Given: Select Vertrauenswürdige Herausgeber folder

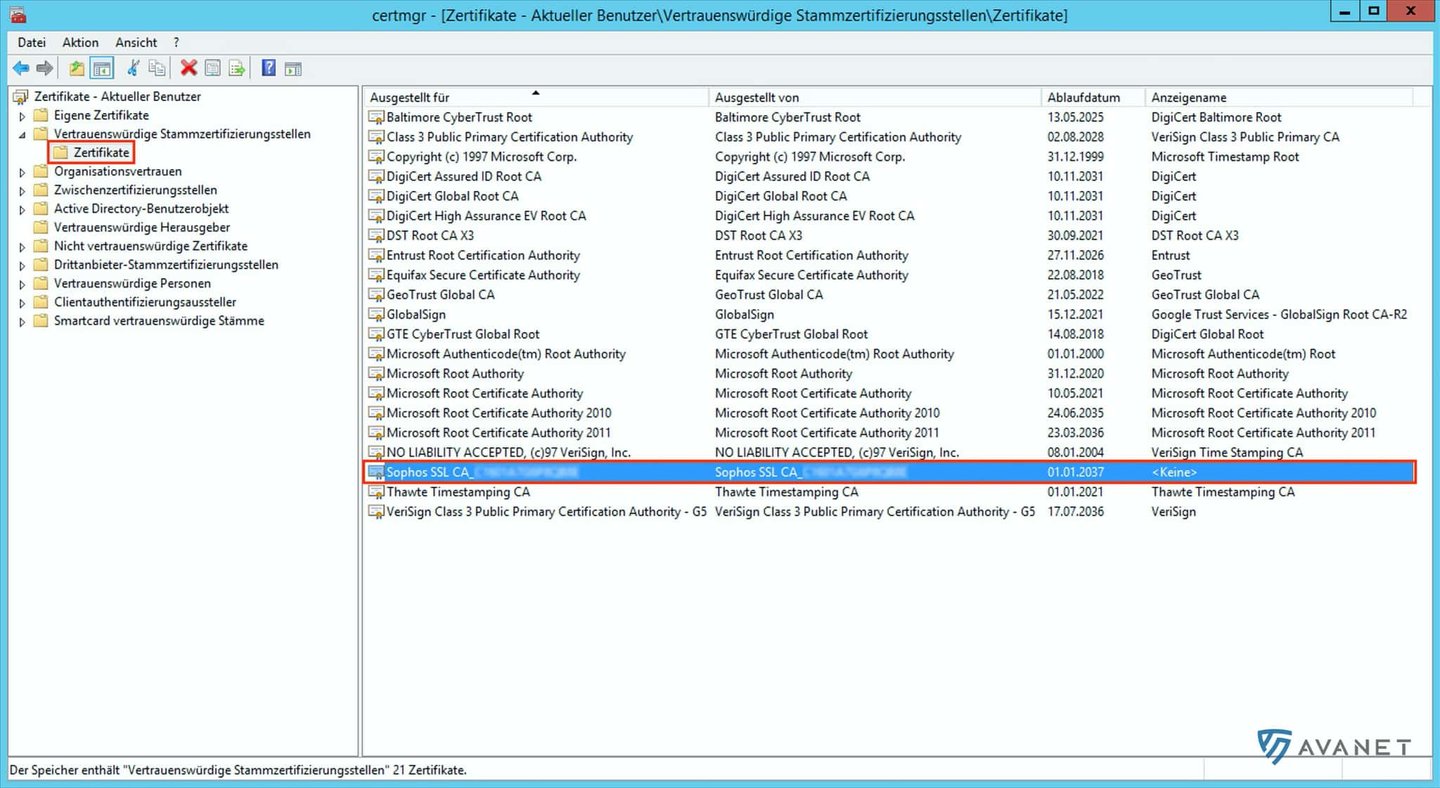Looking at the screenshot, I should 142,228.
